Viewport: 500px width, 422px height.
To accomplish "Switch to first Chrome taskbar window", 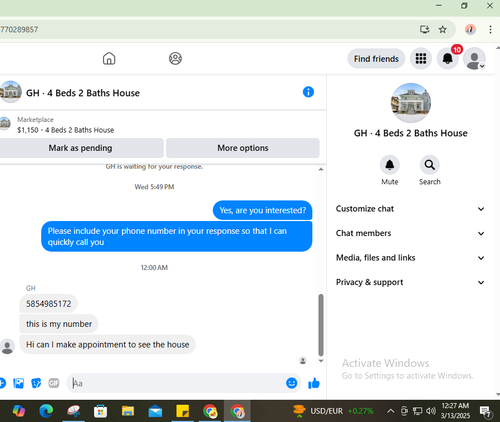I will (x=210, y=411).
